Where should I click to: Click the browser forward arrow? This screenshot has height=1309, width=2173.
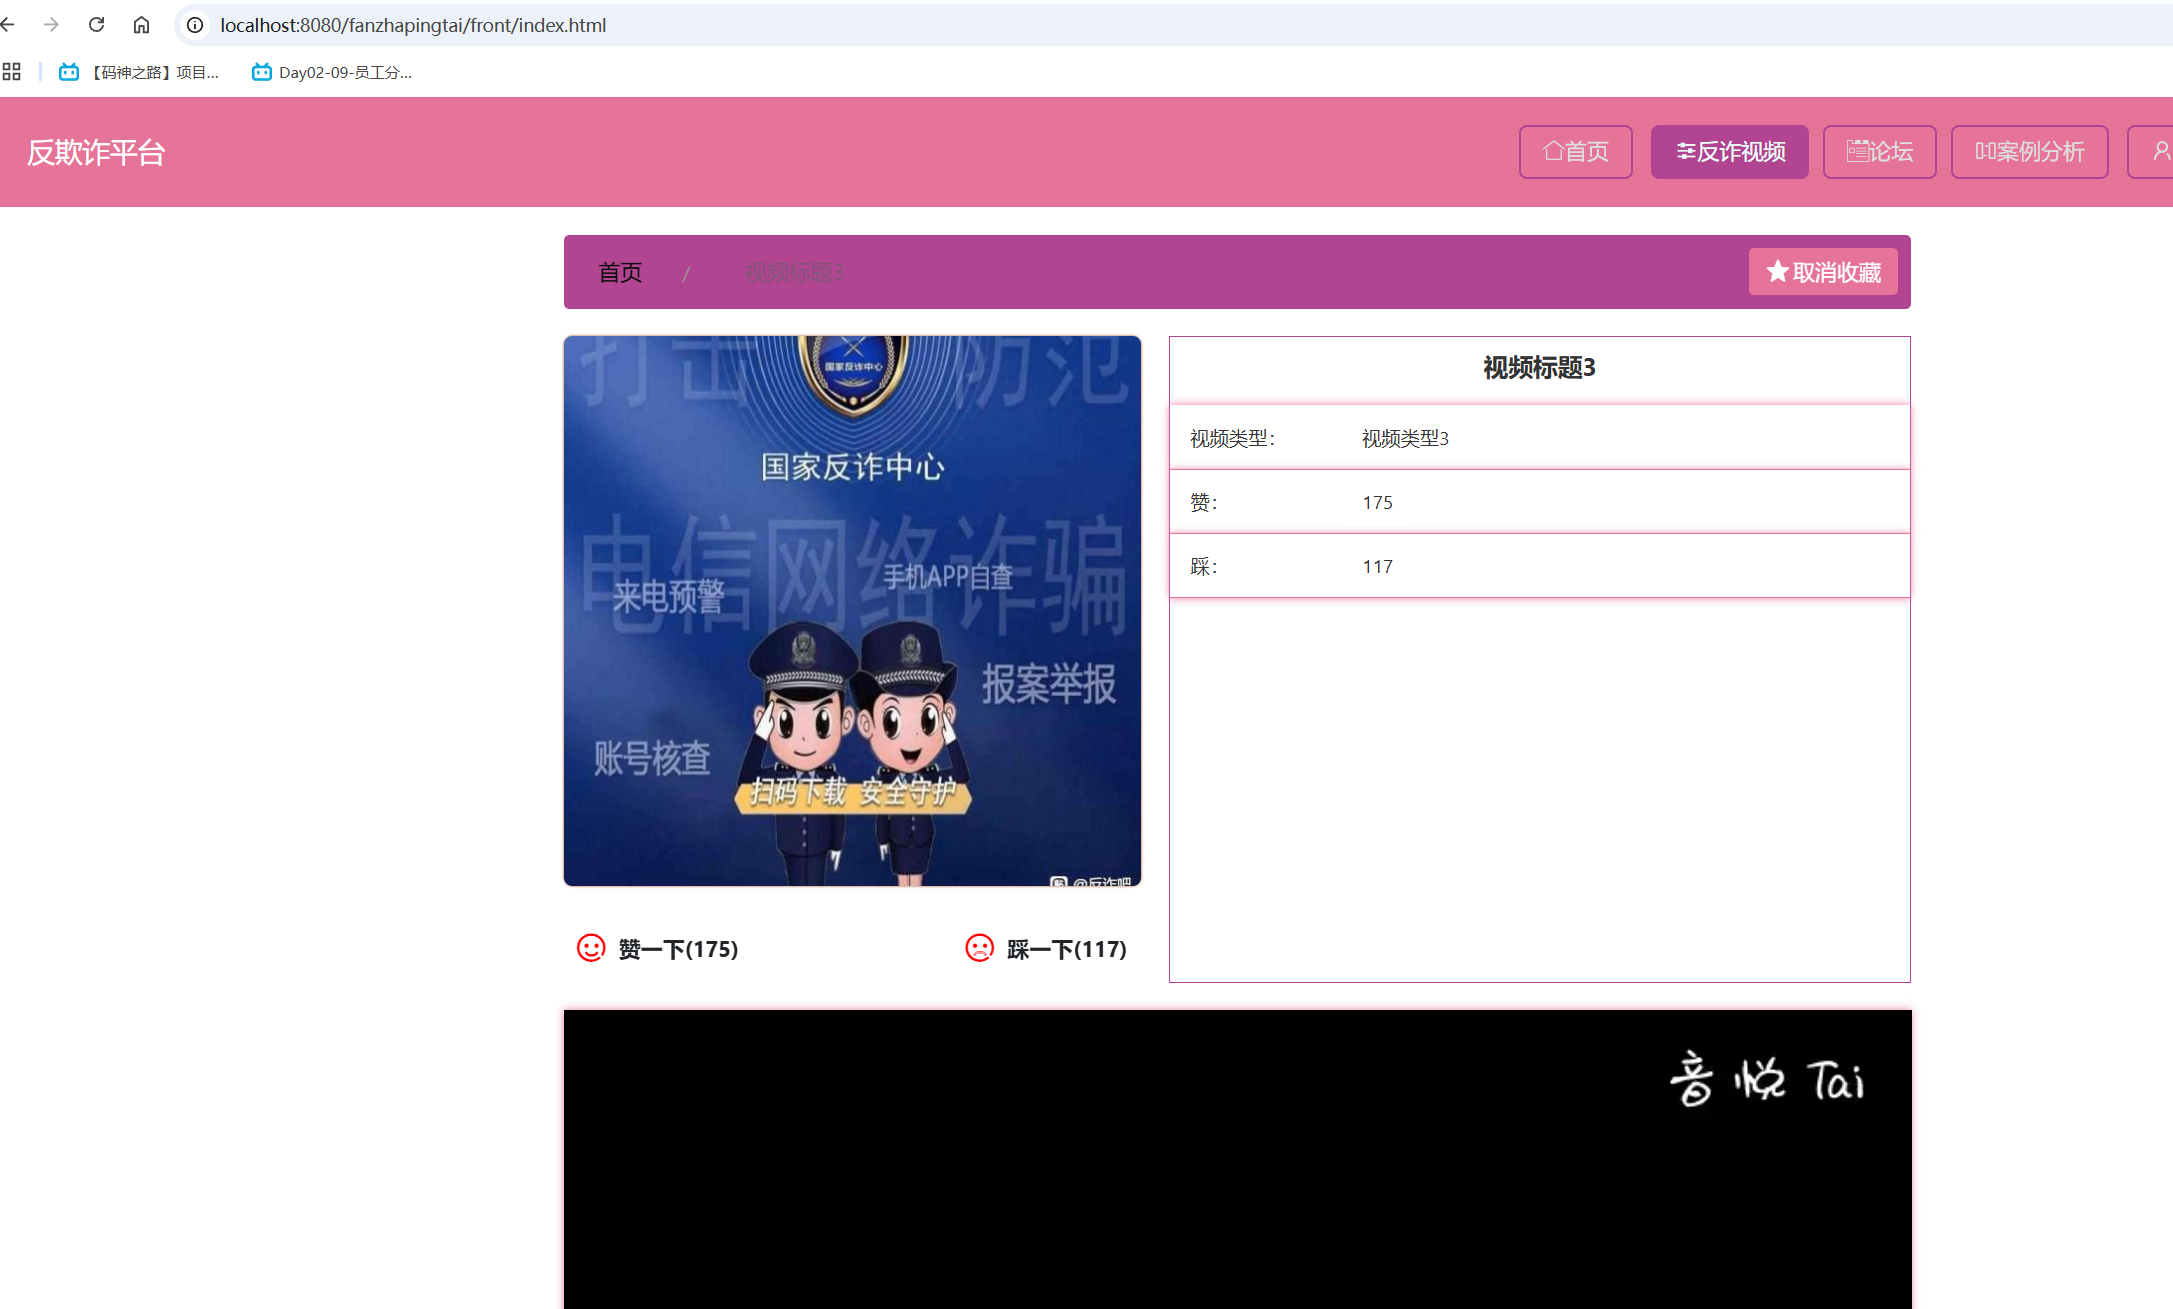(x=51, y=25)
